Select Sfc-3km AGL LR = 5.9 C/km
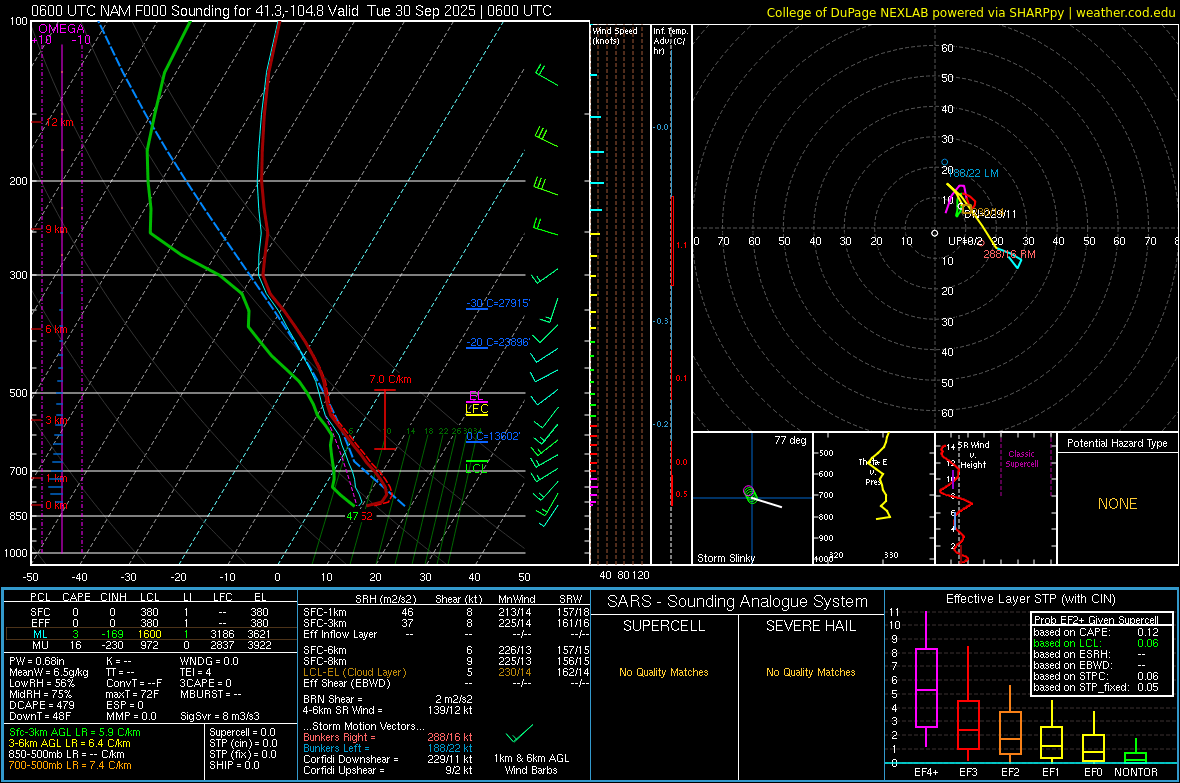Screen dimensions: 1180x783 point(75,732)
